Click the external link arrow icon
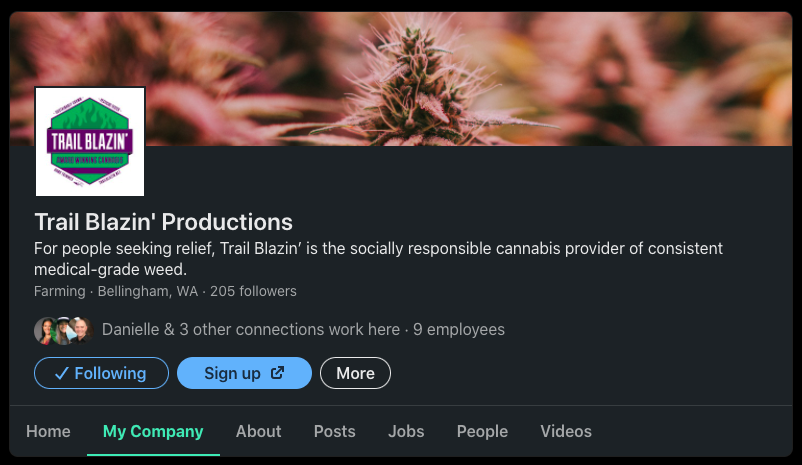Image resolution: width=802 pixels, height=465 pixels. 277,373
